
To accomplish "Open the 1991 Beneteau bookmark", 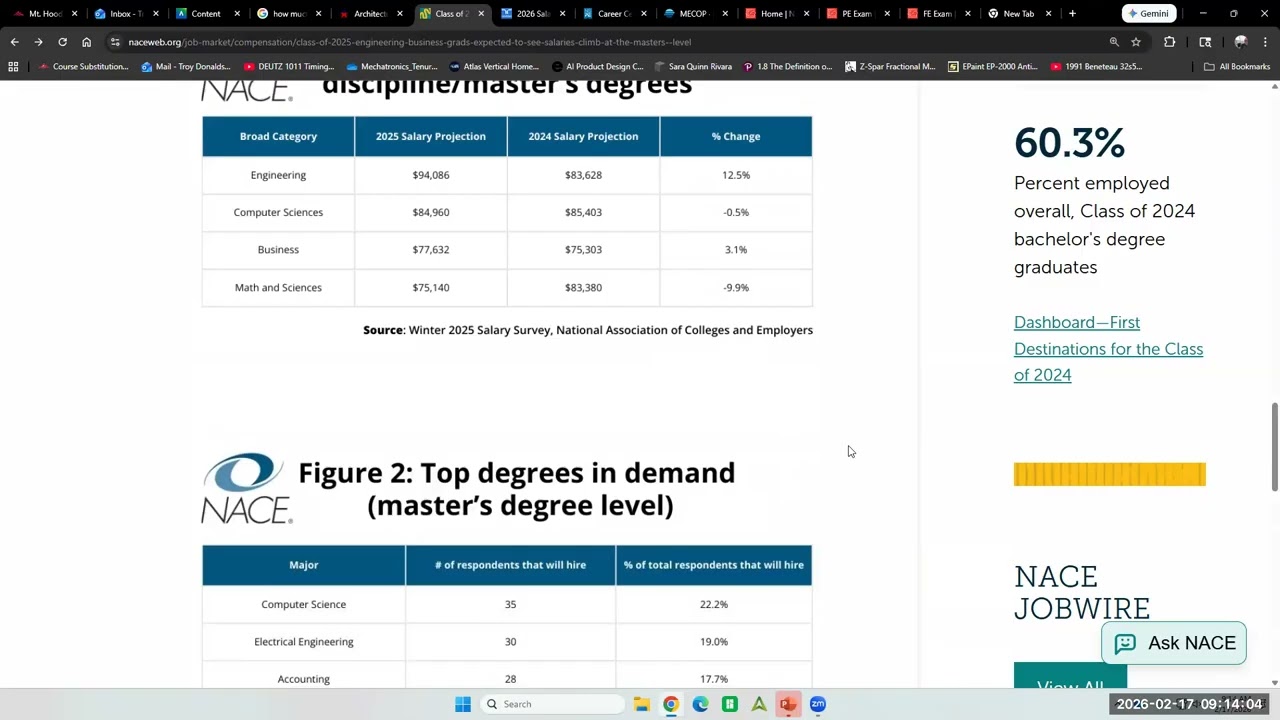I will [x=1095, y=67].
